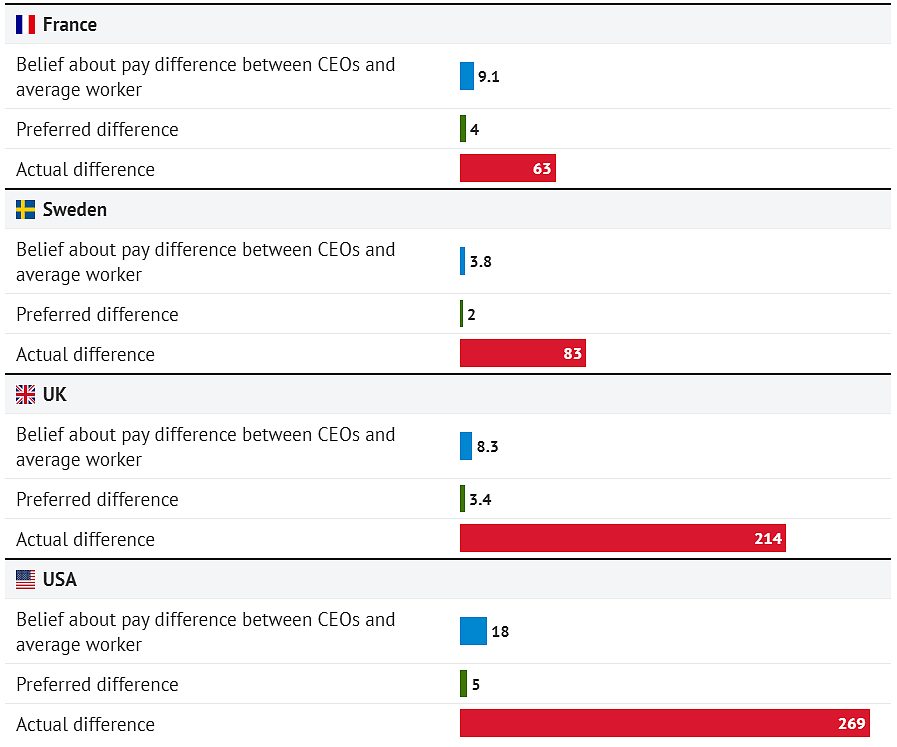Click the France country heading text

tap(70, 25)
